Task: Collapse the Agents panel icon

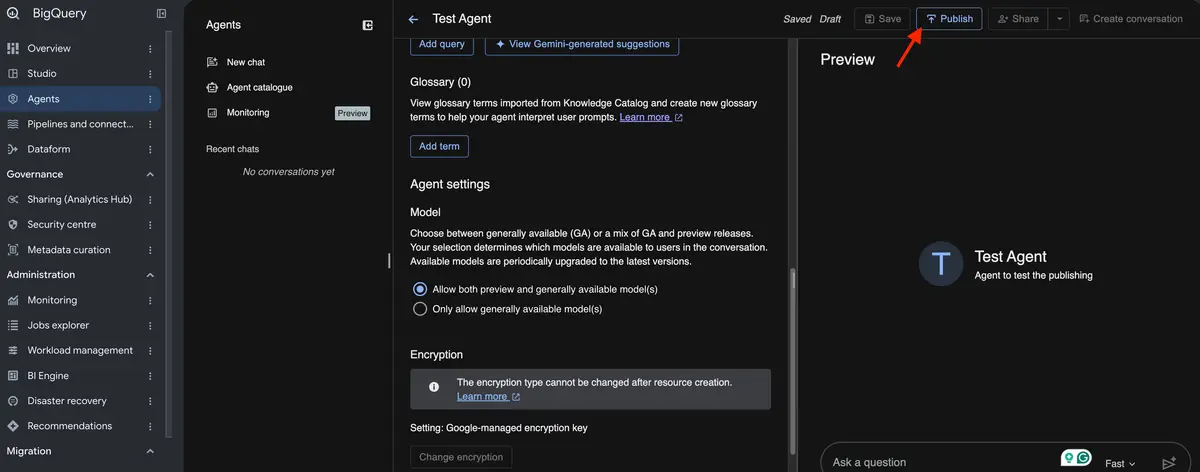Action: 368,25
